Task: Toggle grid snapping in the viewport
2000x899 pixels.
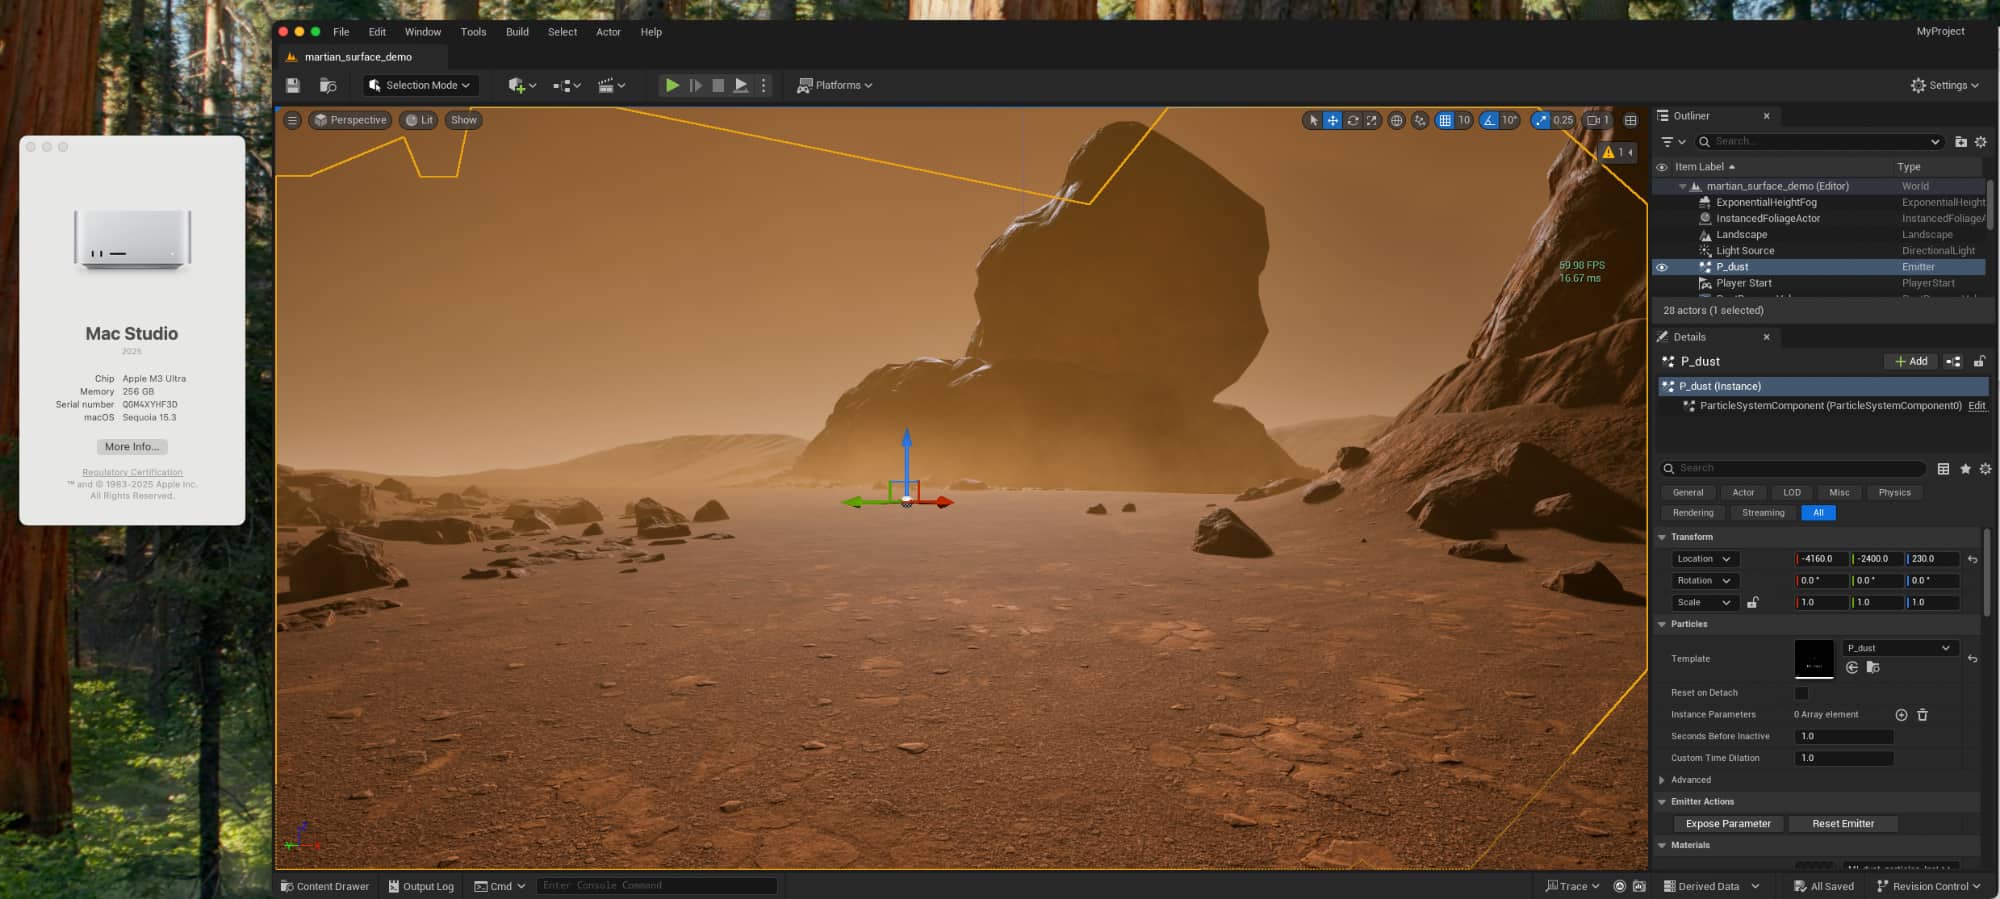Action: pyautogui.click(x=1444, y=120)
